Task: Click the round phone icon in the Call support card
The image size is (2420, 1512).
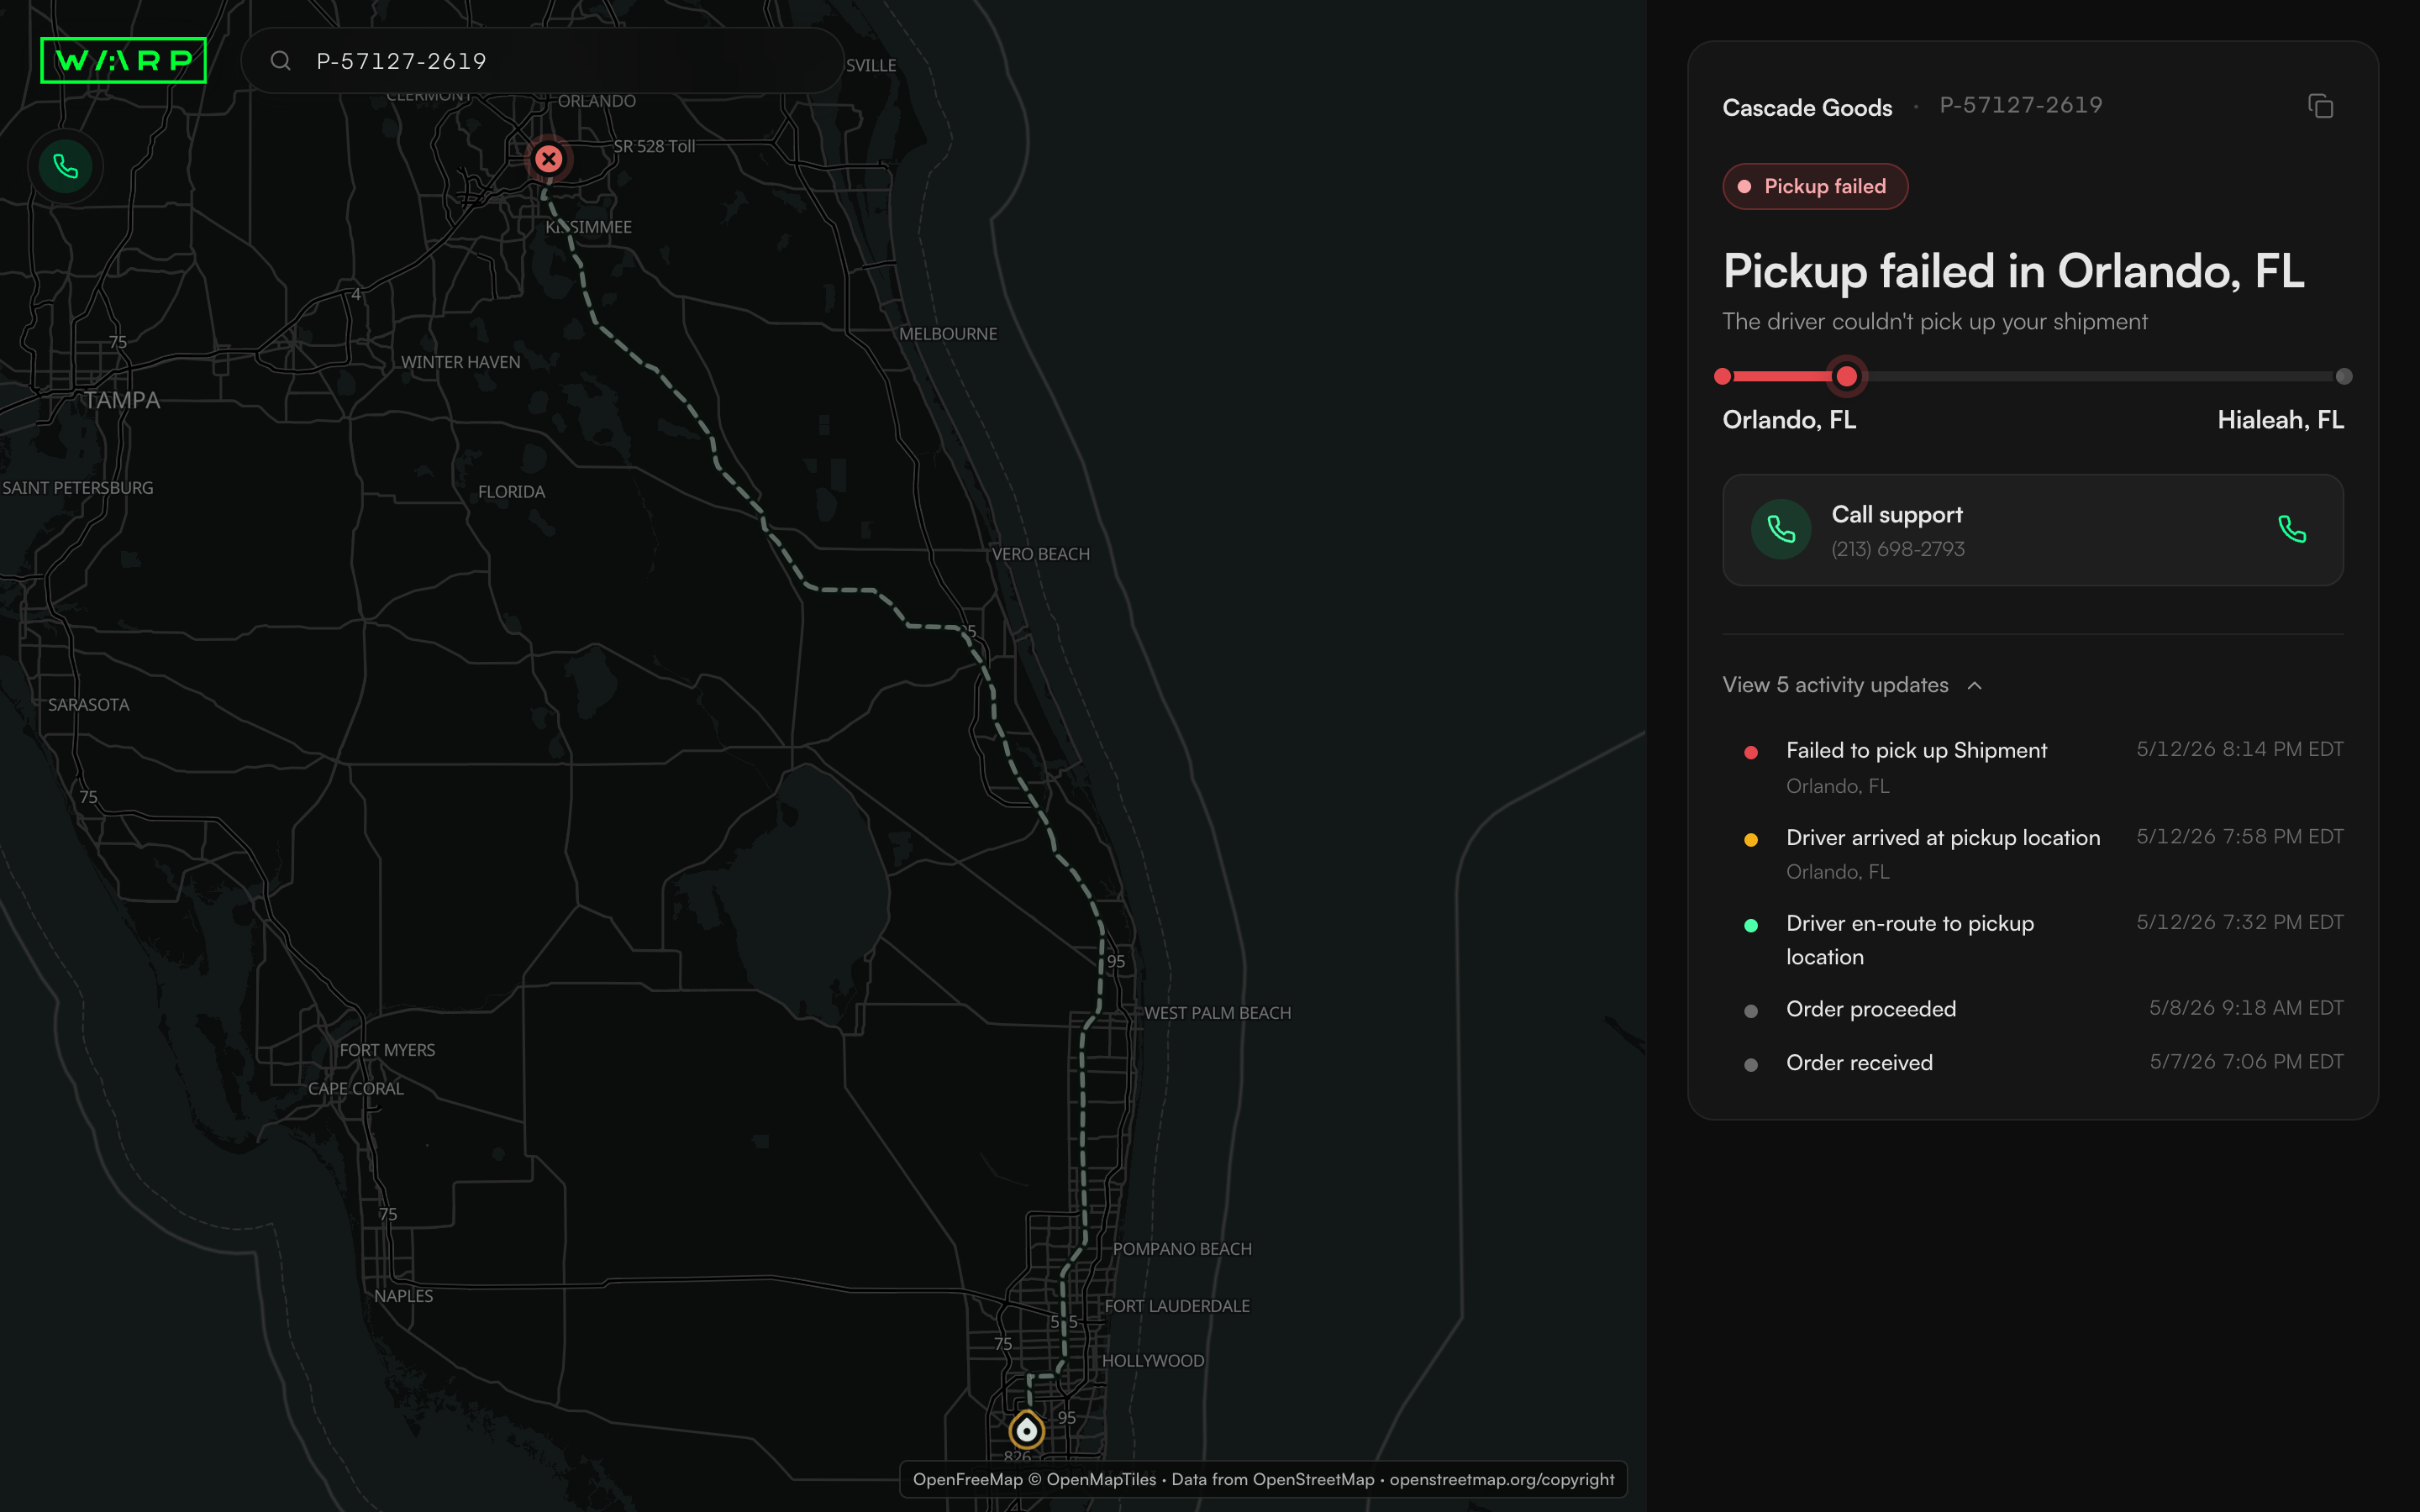Action: [1781, 529]
